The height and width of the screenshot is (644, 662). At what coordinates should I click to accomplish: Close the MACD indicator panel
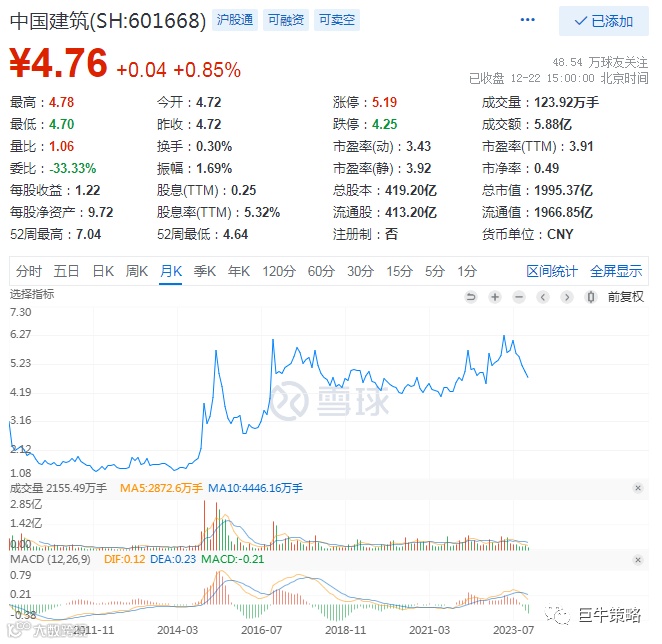[638, 560]
